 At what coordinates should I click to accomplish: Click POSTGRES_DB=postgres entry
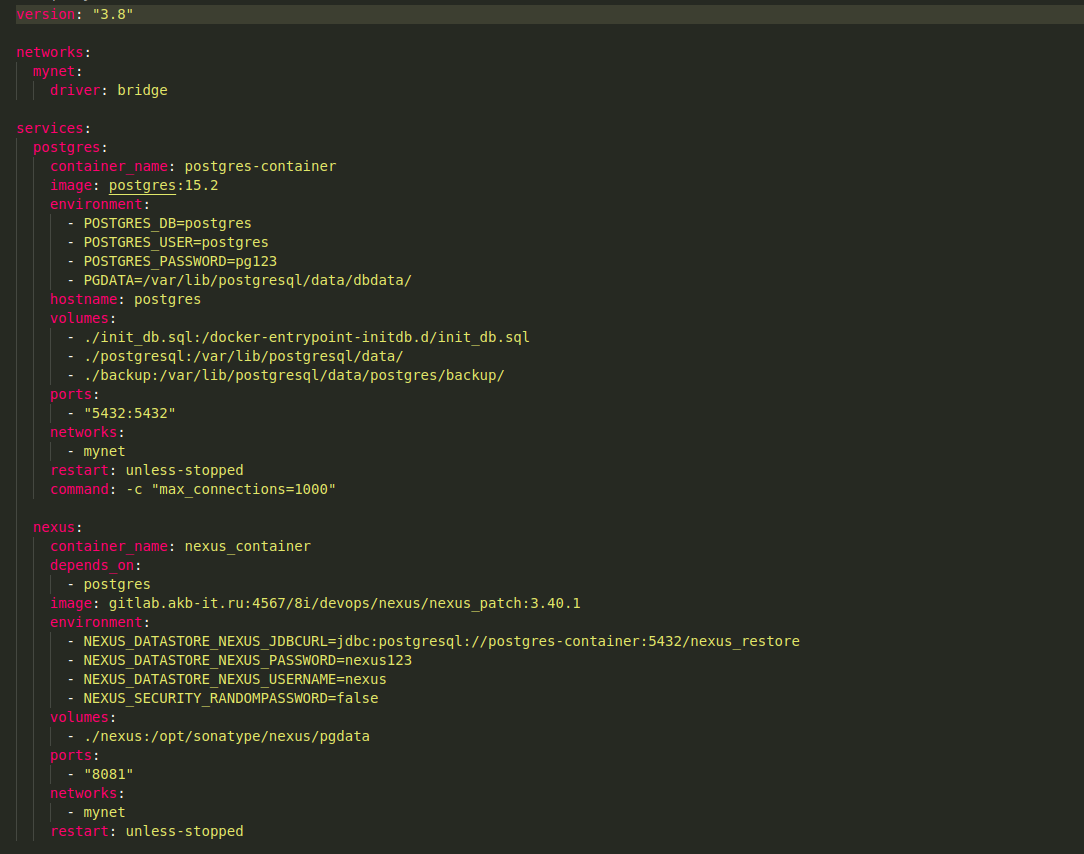(x=167, y=223)
